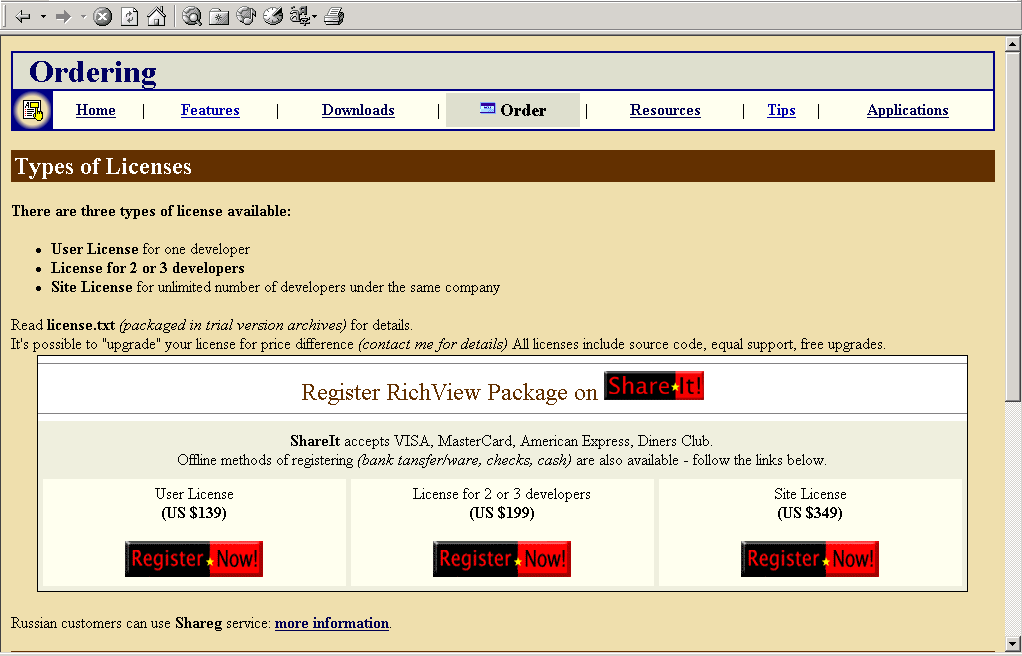1022x656 pixels.
Task: Click the ShareIt! logo banner
Action: pyautogui.click(x=654, y=386)
